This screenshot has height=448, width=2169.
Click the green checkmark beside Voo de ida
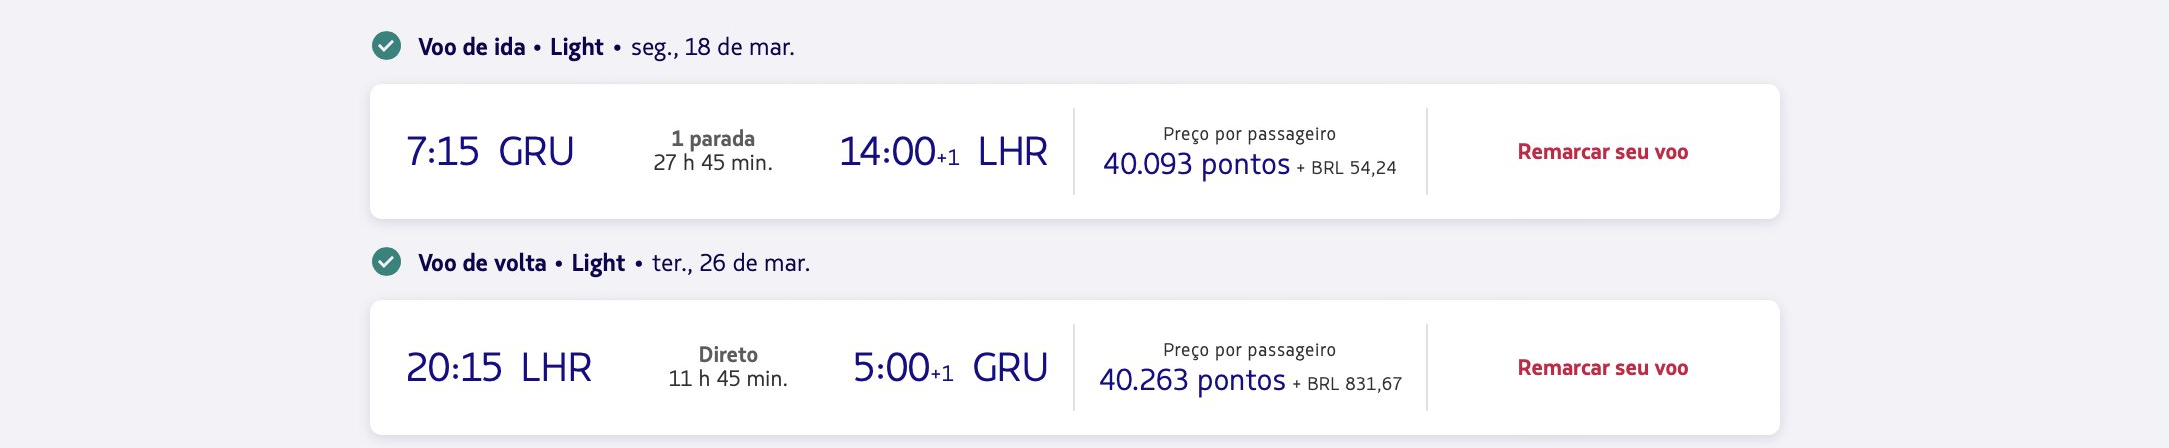(386, 46)
